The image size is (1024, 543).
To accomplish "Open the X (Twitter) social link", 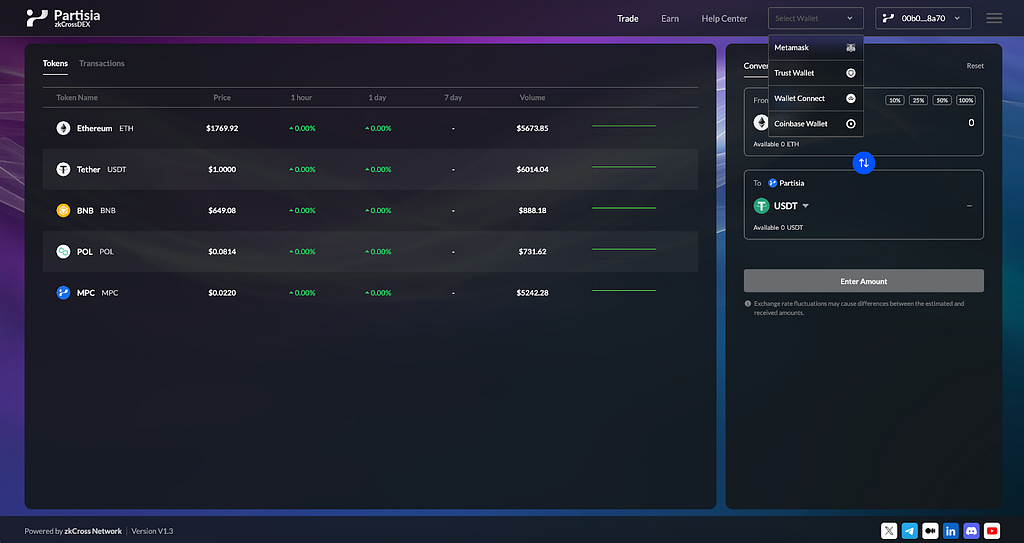I will 889,531.
